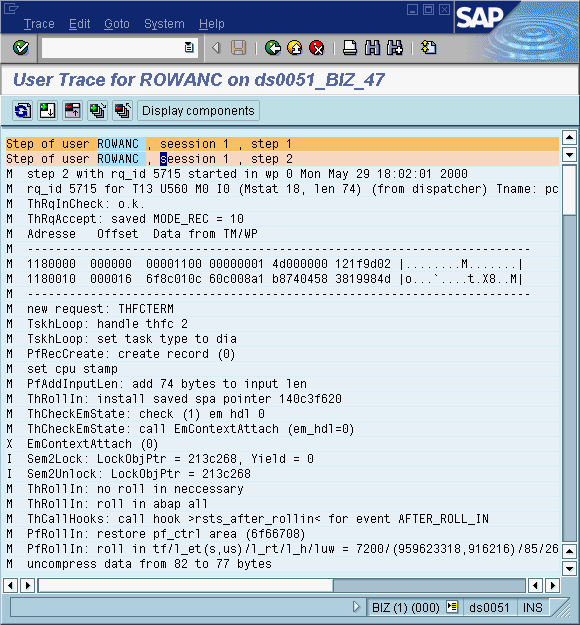Screen dimensions: 580x625
Task: Click the 'set cpu stamp' trace line
Action: point(73,369)
